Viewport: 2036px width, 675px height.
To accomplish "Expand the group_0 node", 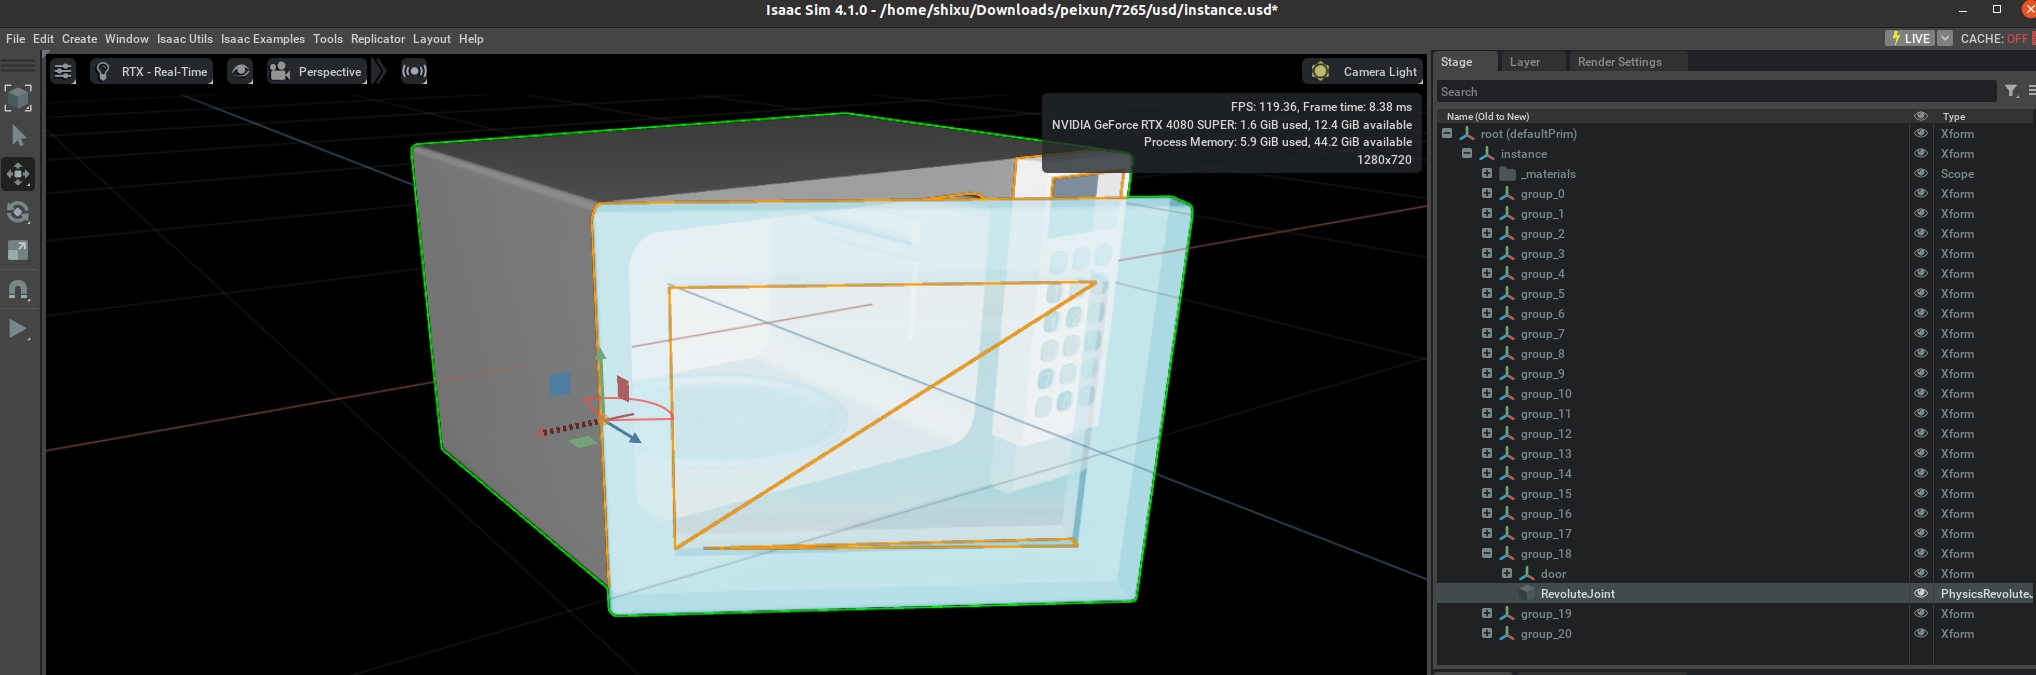I will coord(1487,193).
